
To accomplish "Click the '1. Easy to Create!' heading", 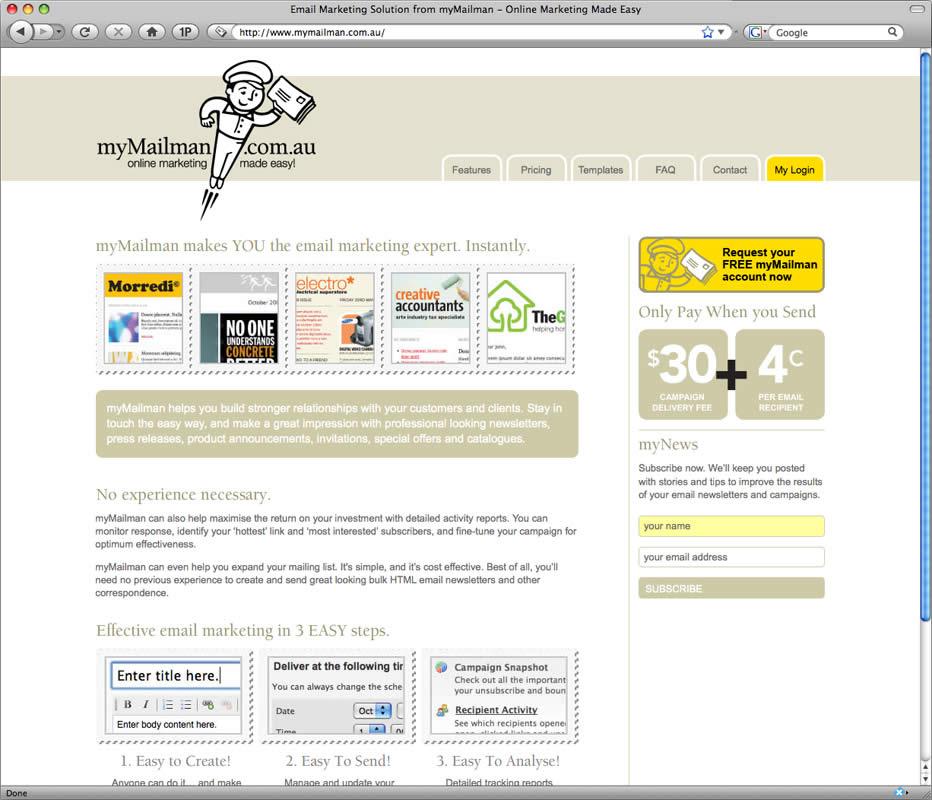I will (175, 761).
